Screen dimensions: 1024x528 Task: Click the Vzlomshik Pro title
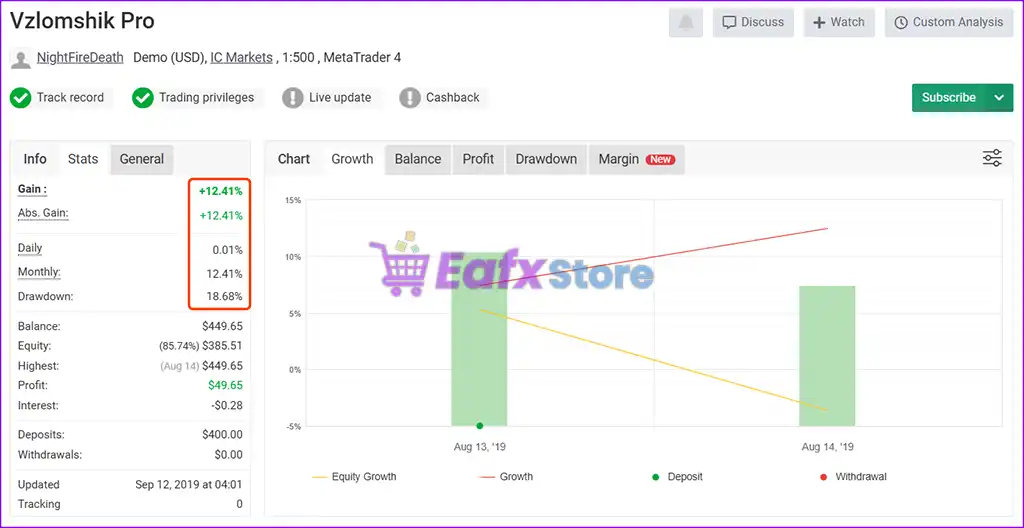[x=82, y=21]
